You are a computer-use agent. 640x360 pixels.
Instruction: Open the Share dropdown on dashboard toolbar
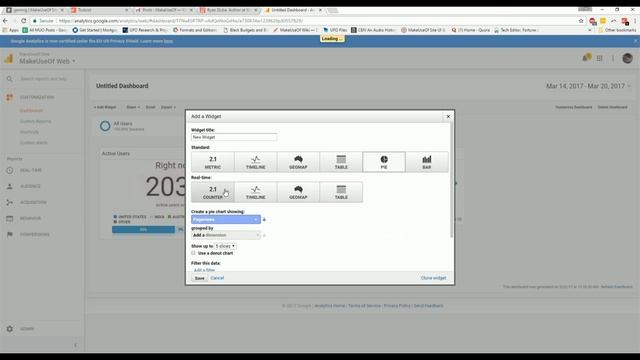133,107
